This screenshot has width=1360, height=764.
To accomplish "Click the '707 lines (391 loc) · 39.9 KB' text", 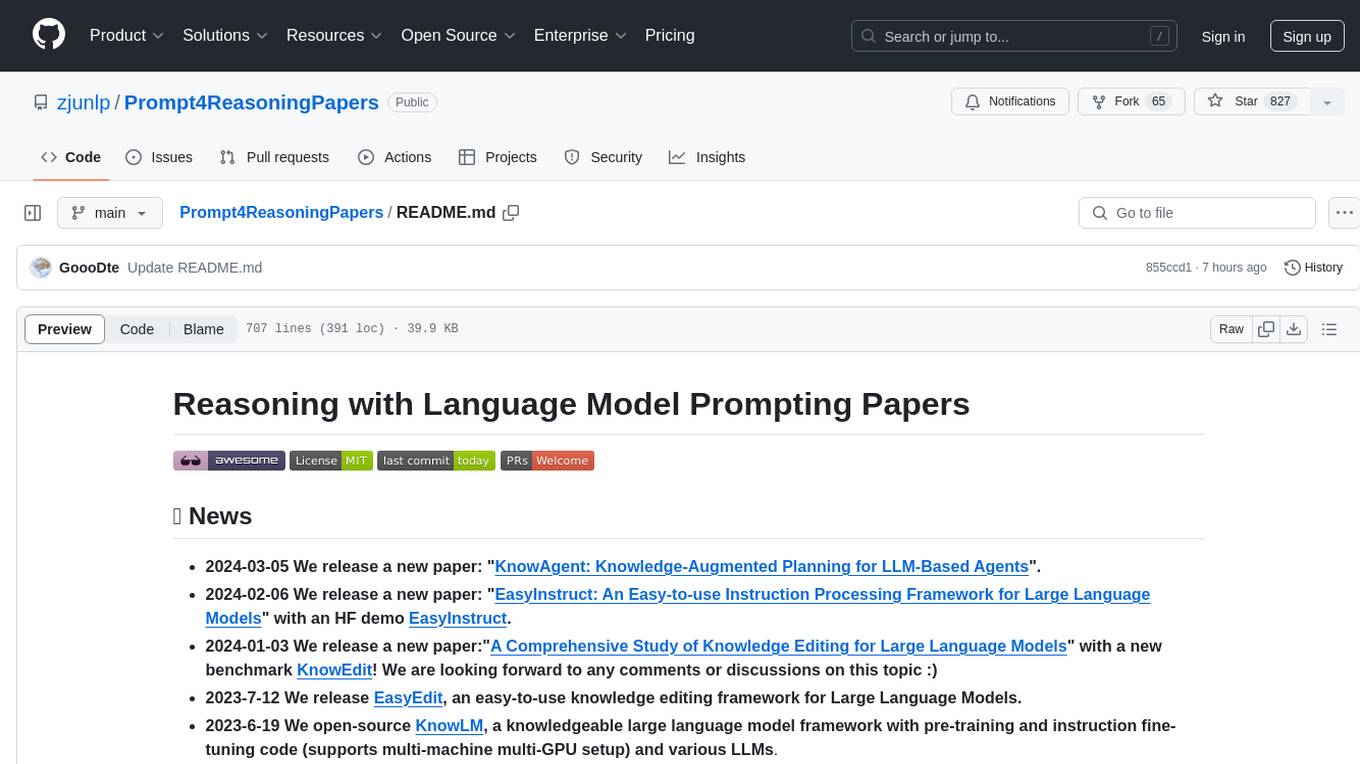I will click(x=352, y=329).
